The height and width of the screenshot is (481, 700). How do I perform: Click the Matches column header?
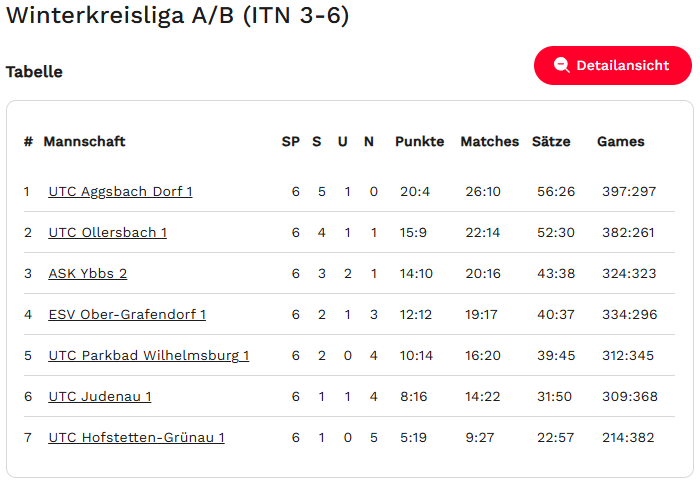click(x=489, y=142)
